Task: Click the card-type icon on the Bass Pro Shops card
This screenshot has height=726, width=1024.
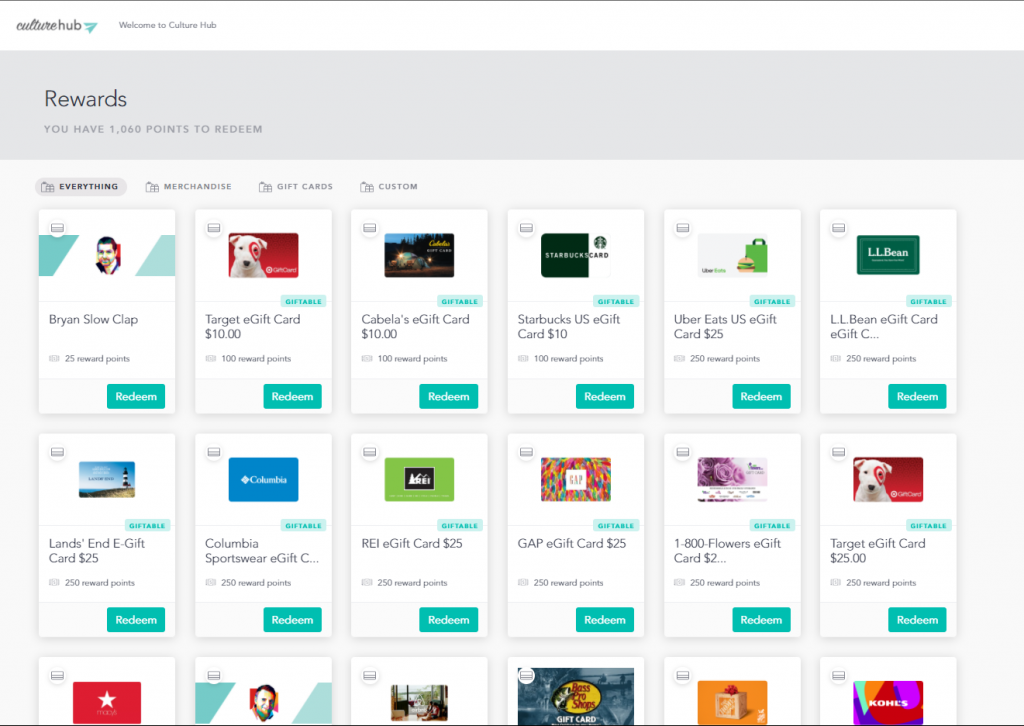Action: click(526, 676)
